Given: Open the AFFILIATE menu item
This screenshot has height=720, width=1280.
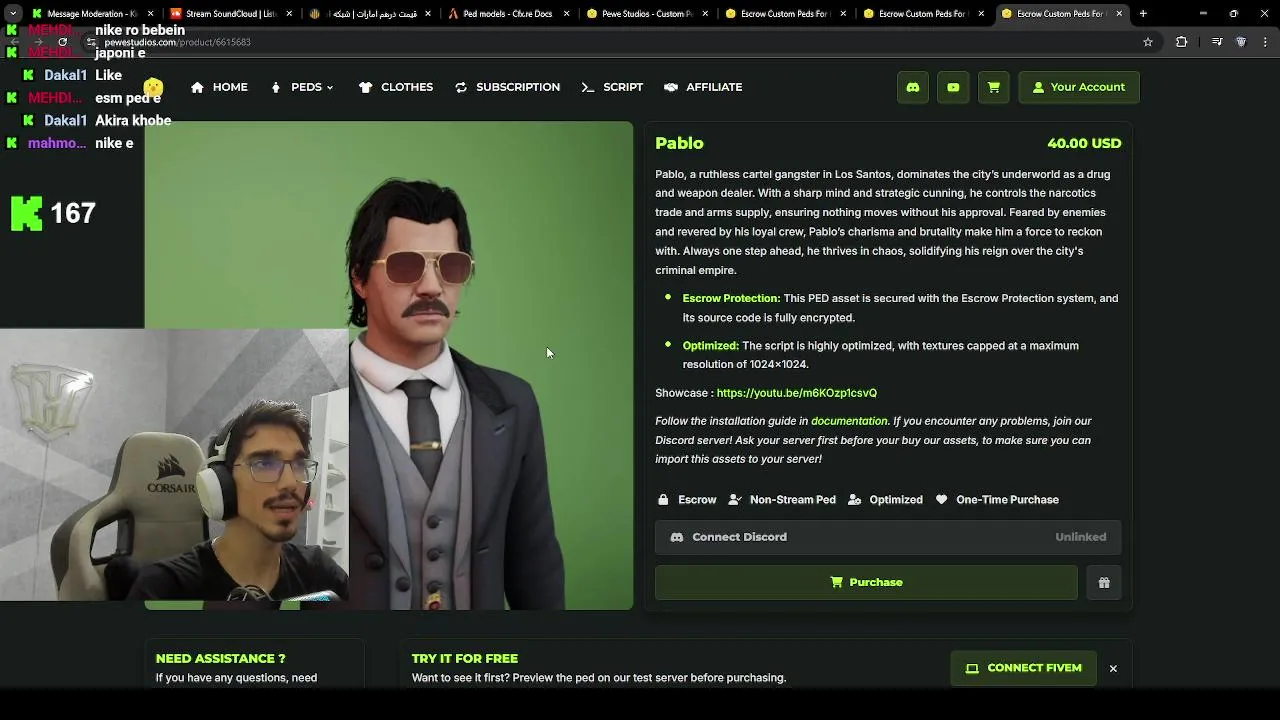Looking at the screenshot, I should click(x=703, y=87).
